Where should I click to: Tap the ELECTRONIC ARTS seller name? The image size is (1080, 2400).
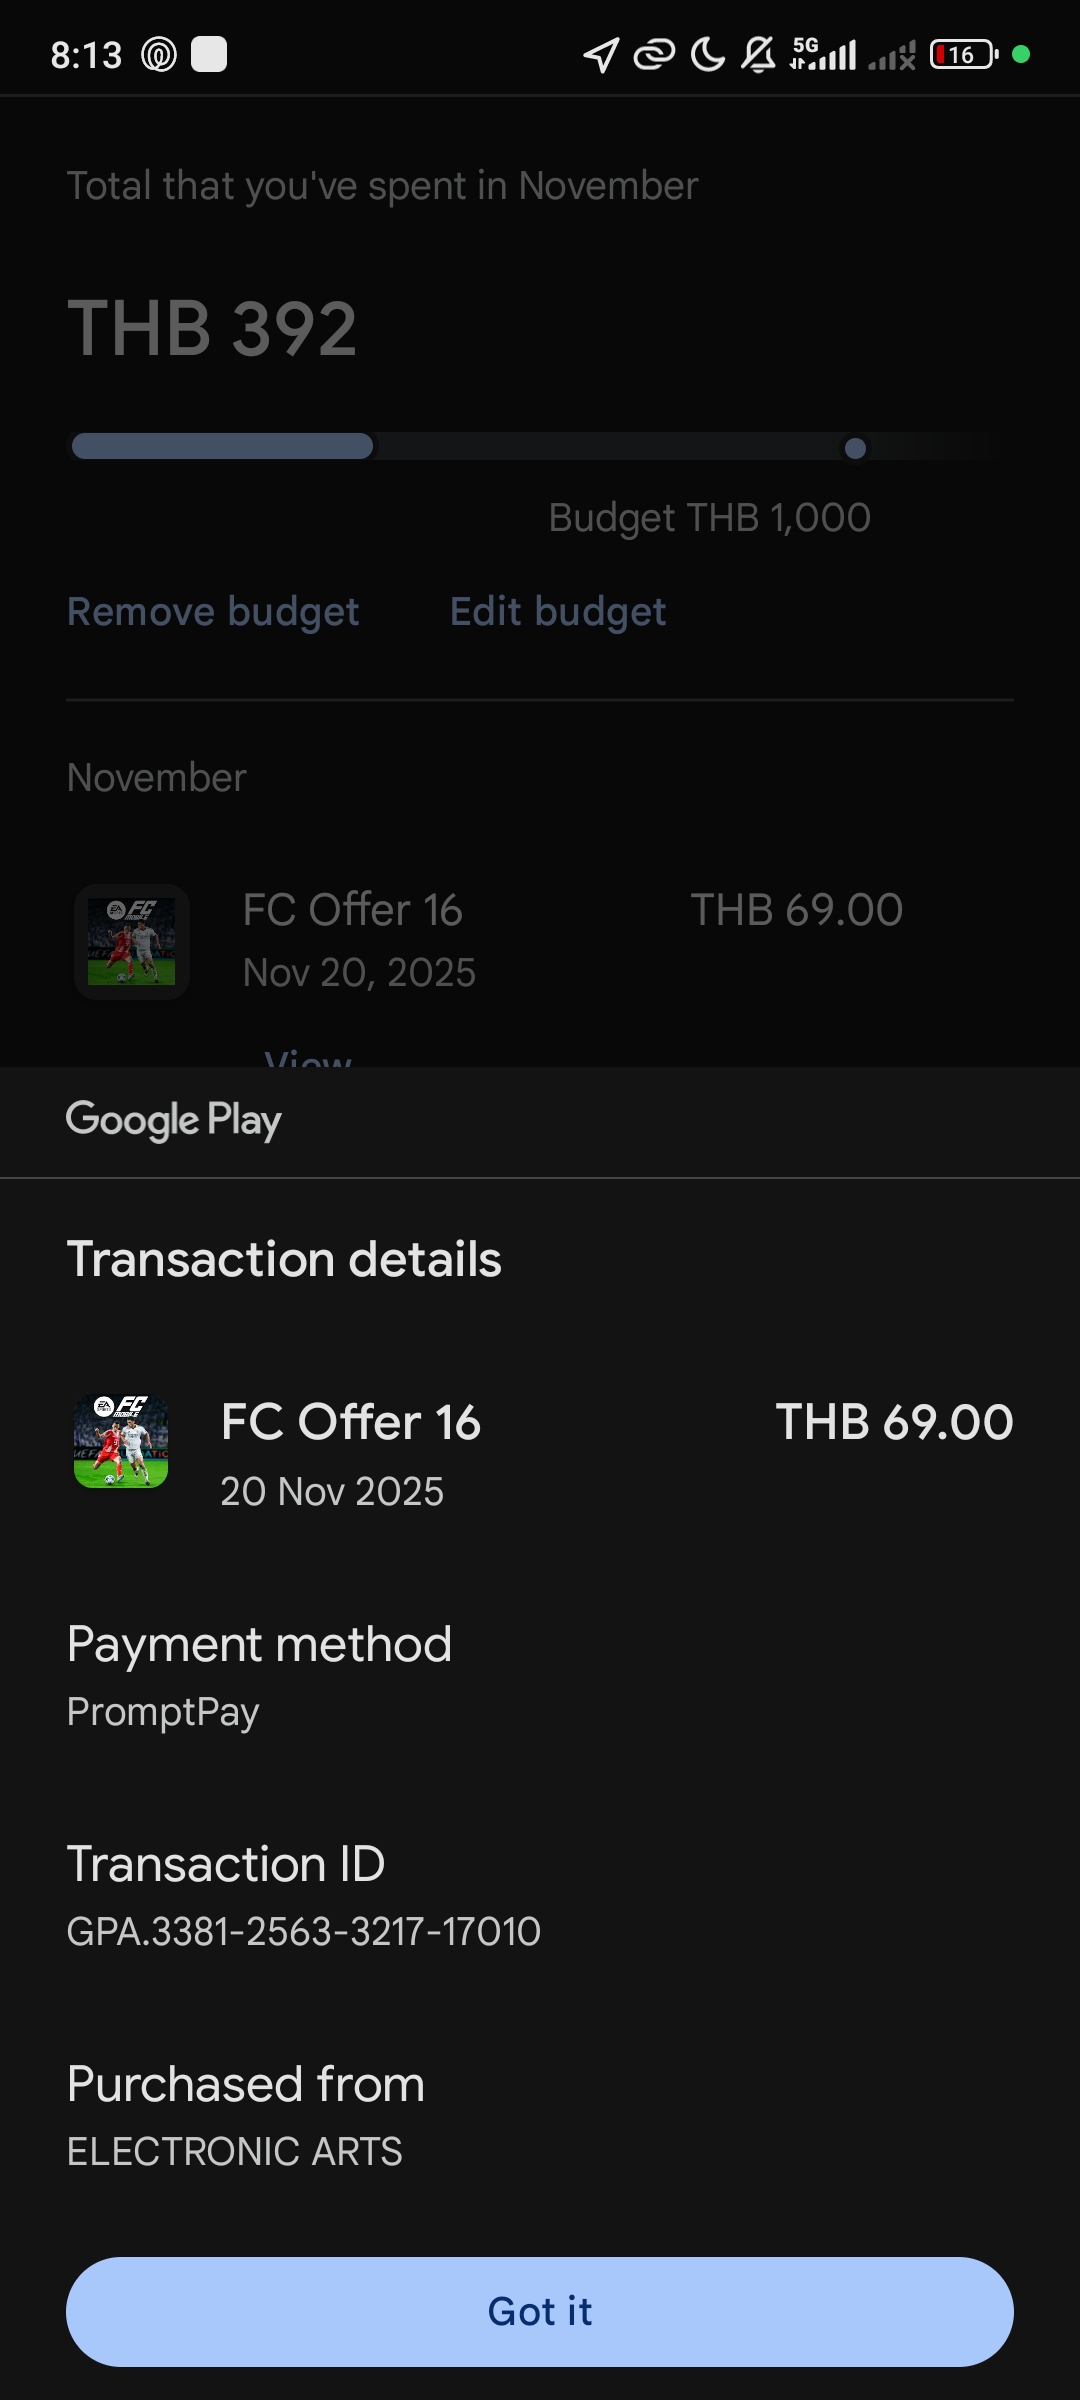pyautogui.click(x=235, y=2151)
